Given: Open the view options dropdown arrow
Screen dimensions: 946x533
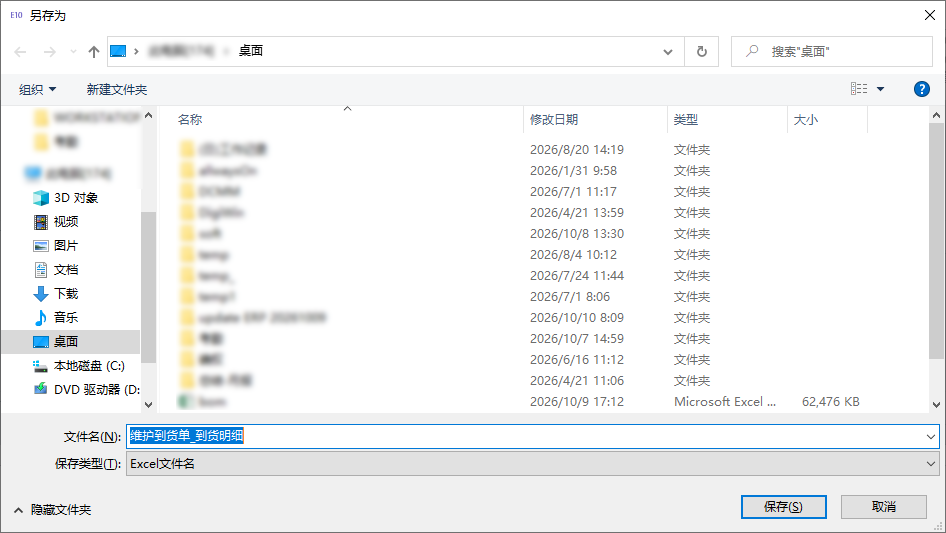Looking at the screenshot, I should click(x=880, y=89).
